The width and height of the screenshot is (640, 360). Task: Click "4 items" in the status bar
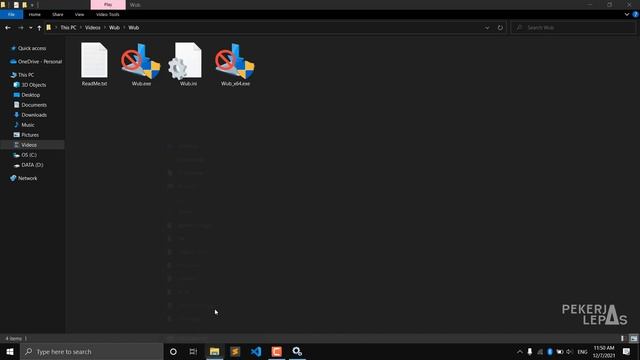[x=13, y=338]
